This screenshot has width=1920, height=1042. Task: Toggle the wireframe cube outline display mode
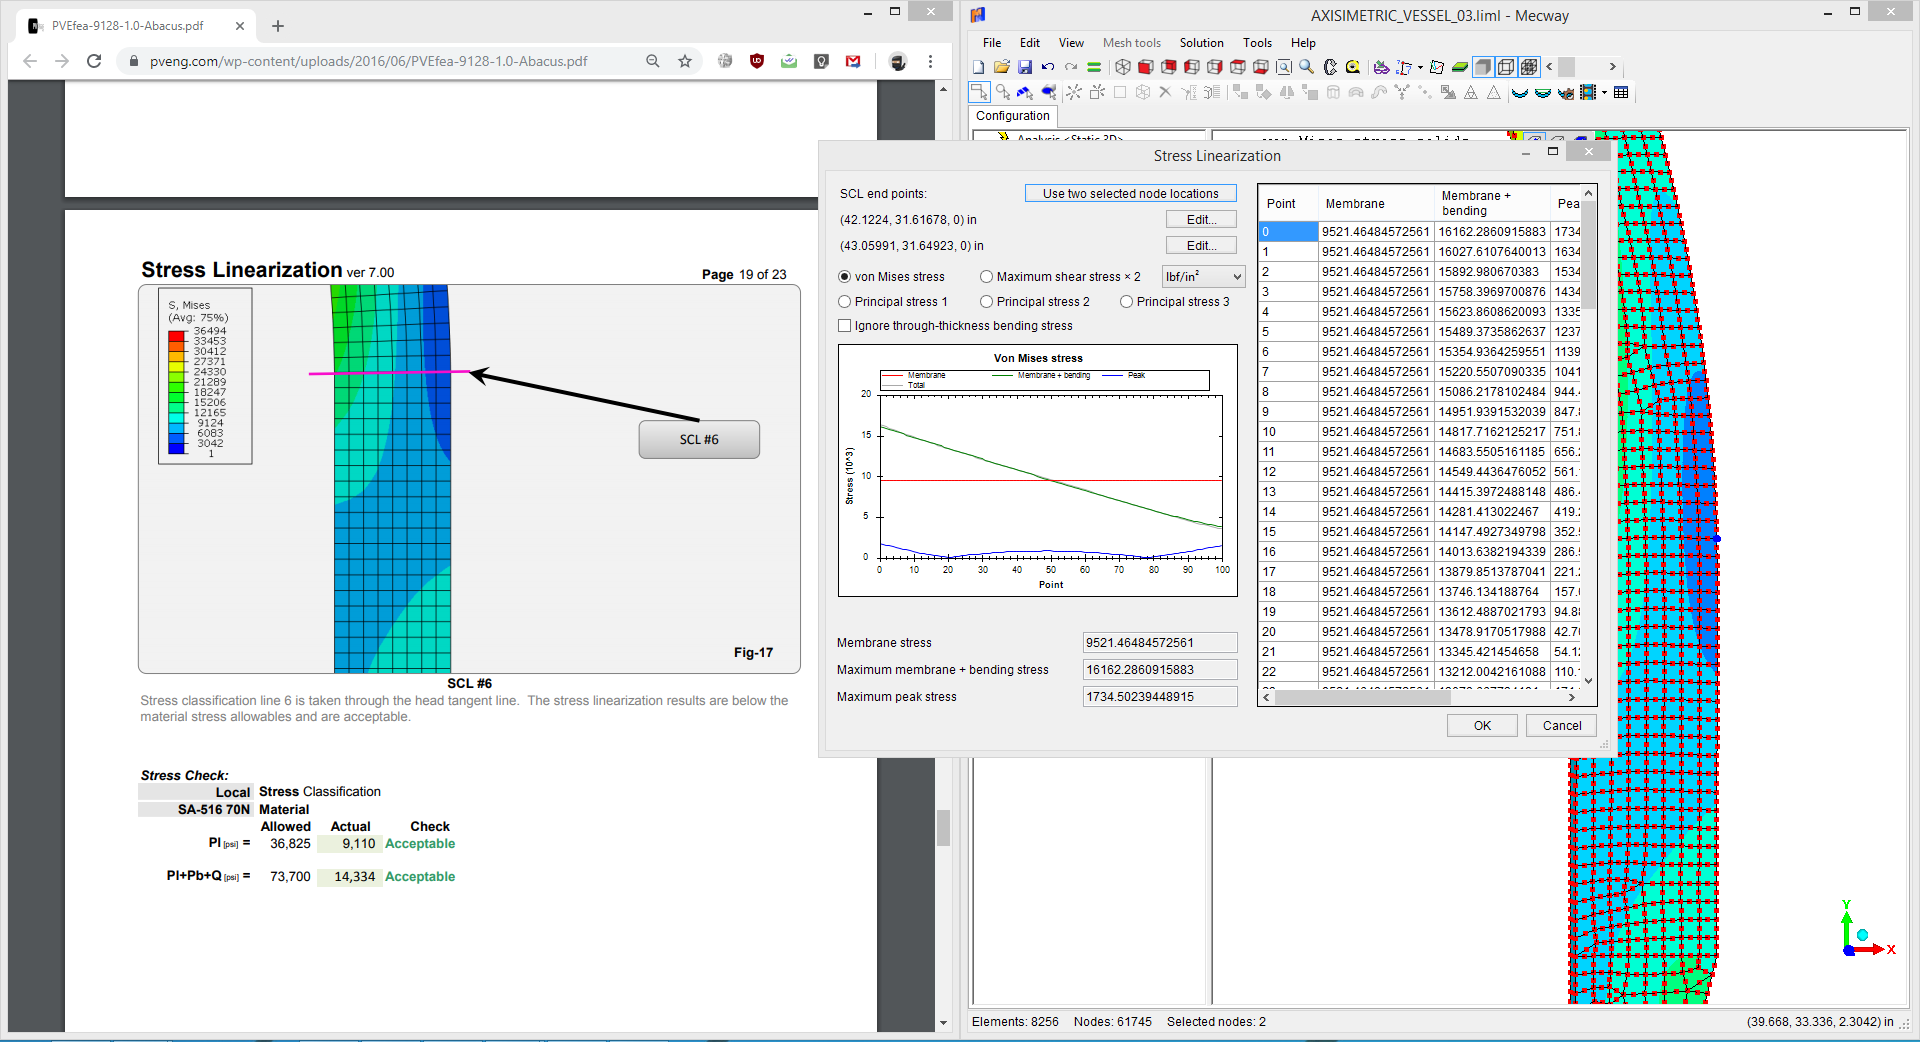pyautogui.click(x=1506, y=67)
